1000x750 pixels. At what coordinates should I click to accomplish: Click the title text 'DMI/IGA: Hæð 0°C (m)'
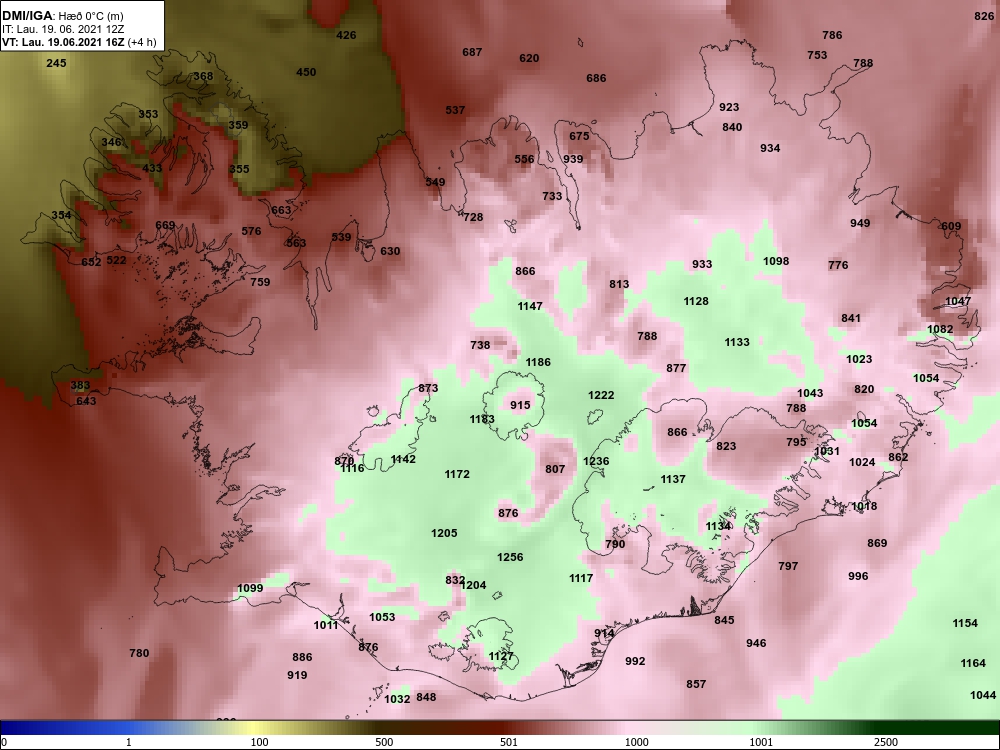(62, 17)
